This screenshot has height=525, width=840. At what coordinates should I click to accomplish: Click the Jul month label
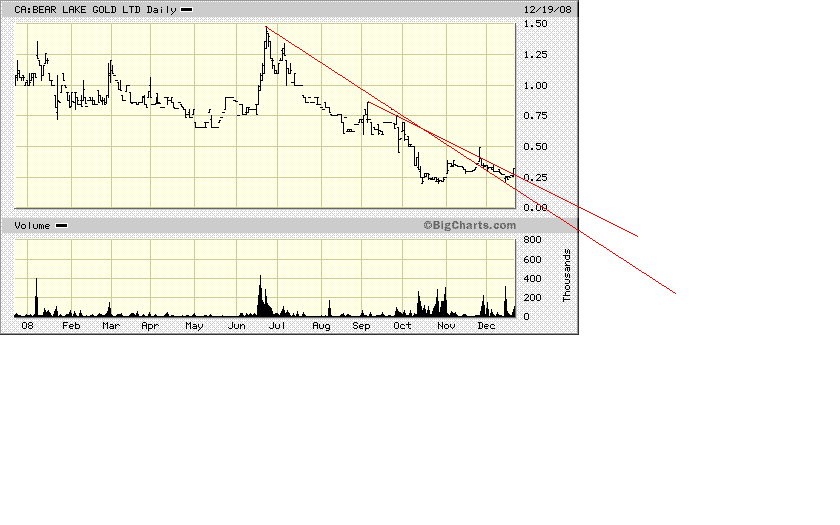[277, 326]
